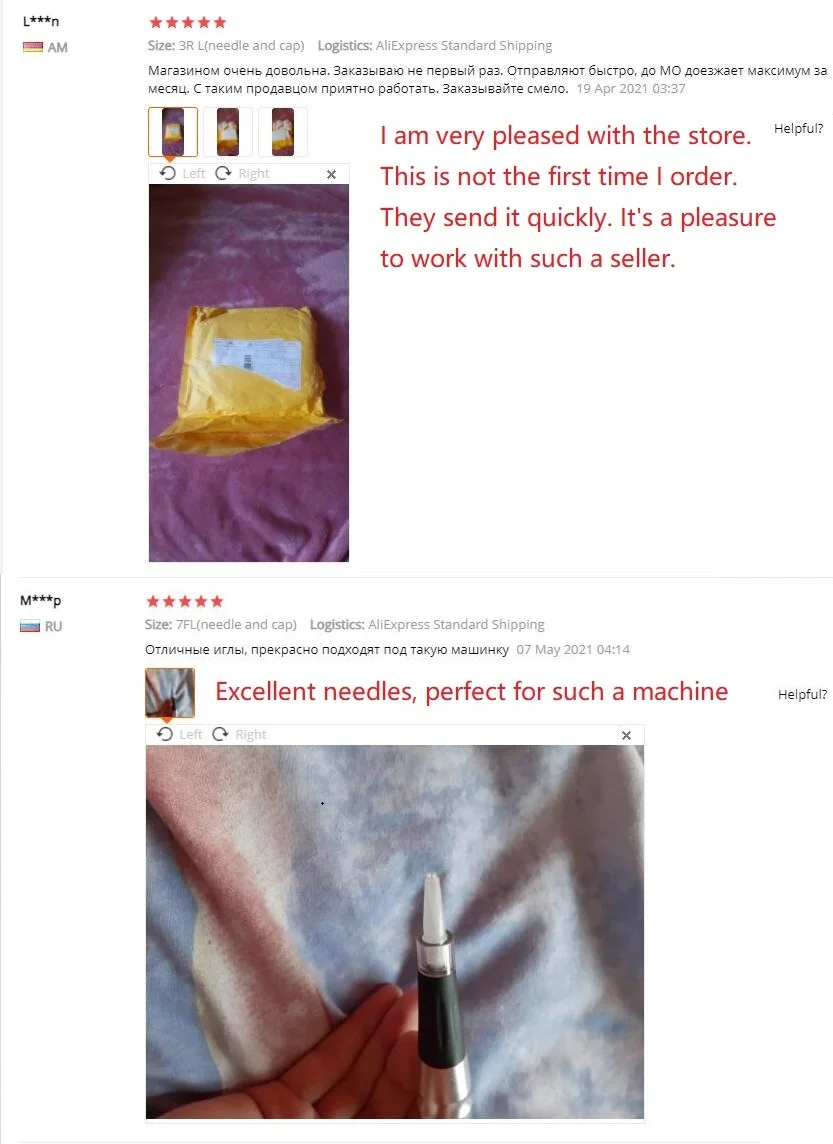The width and height of the screenshot is (833, 1144).
Task: Click the five-star rating of L***n's review
Action: (x=187, y=23)
